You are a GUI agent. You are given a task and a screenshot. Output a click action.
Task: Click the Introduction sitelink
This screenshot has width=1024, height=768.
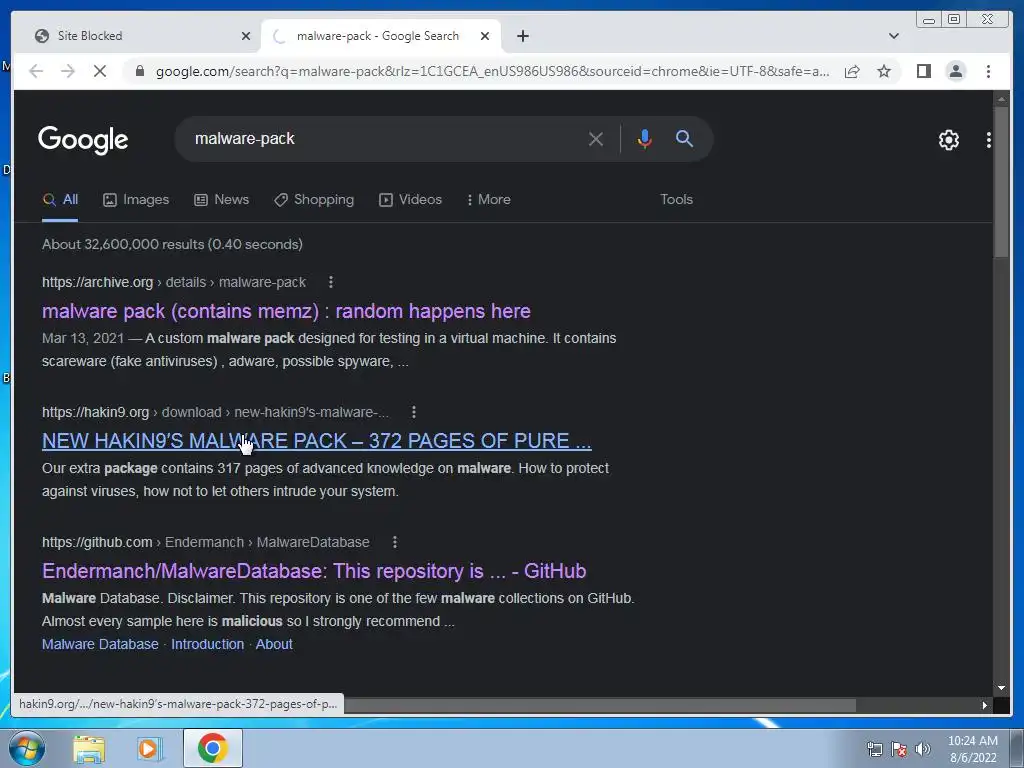pos(208,644)
